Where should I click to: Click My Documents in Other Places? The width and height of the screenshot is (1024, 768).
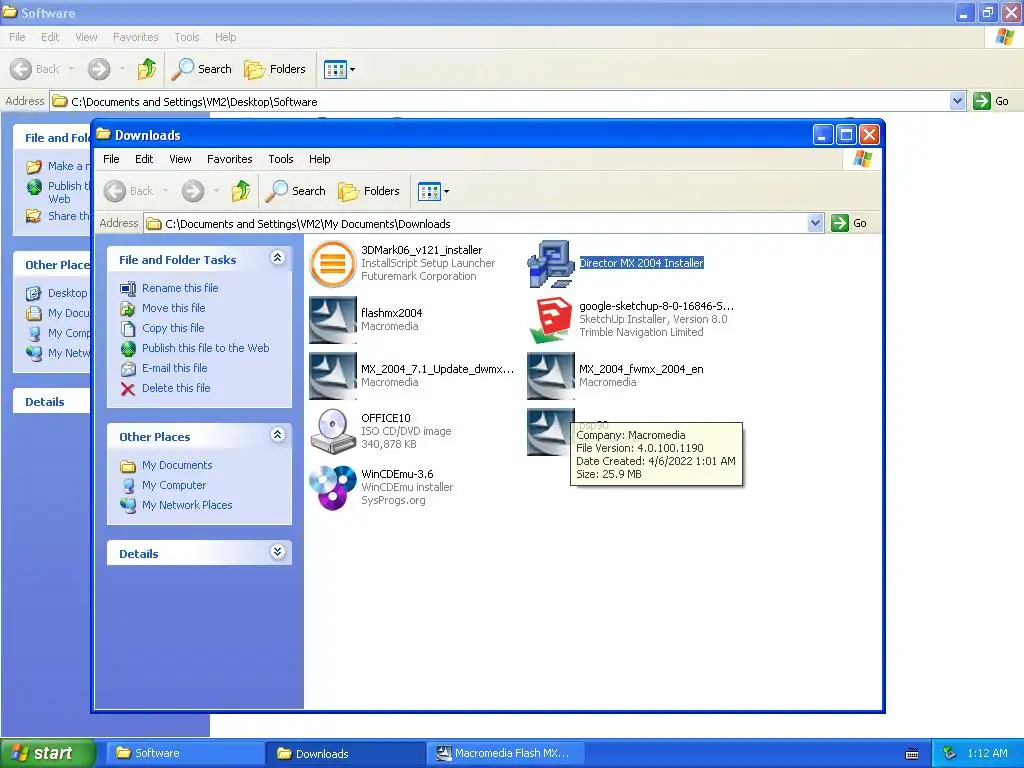[x=177, y=466]
